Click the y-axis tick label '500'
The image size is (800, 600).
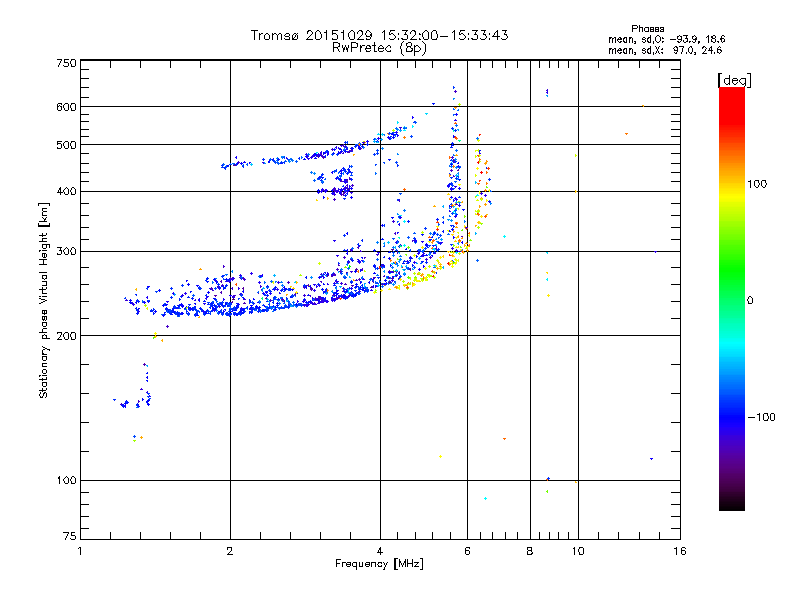point(66,145)
